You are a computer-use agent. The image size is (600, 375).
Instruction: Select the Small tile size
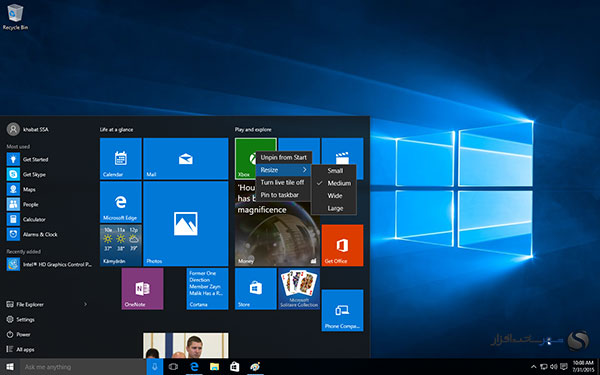pos(334,171)
